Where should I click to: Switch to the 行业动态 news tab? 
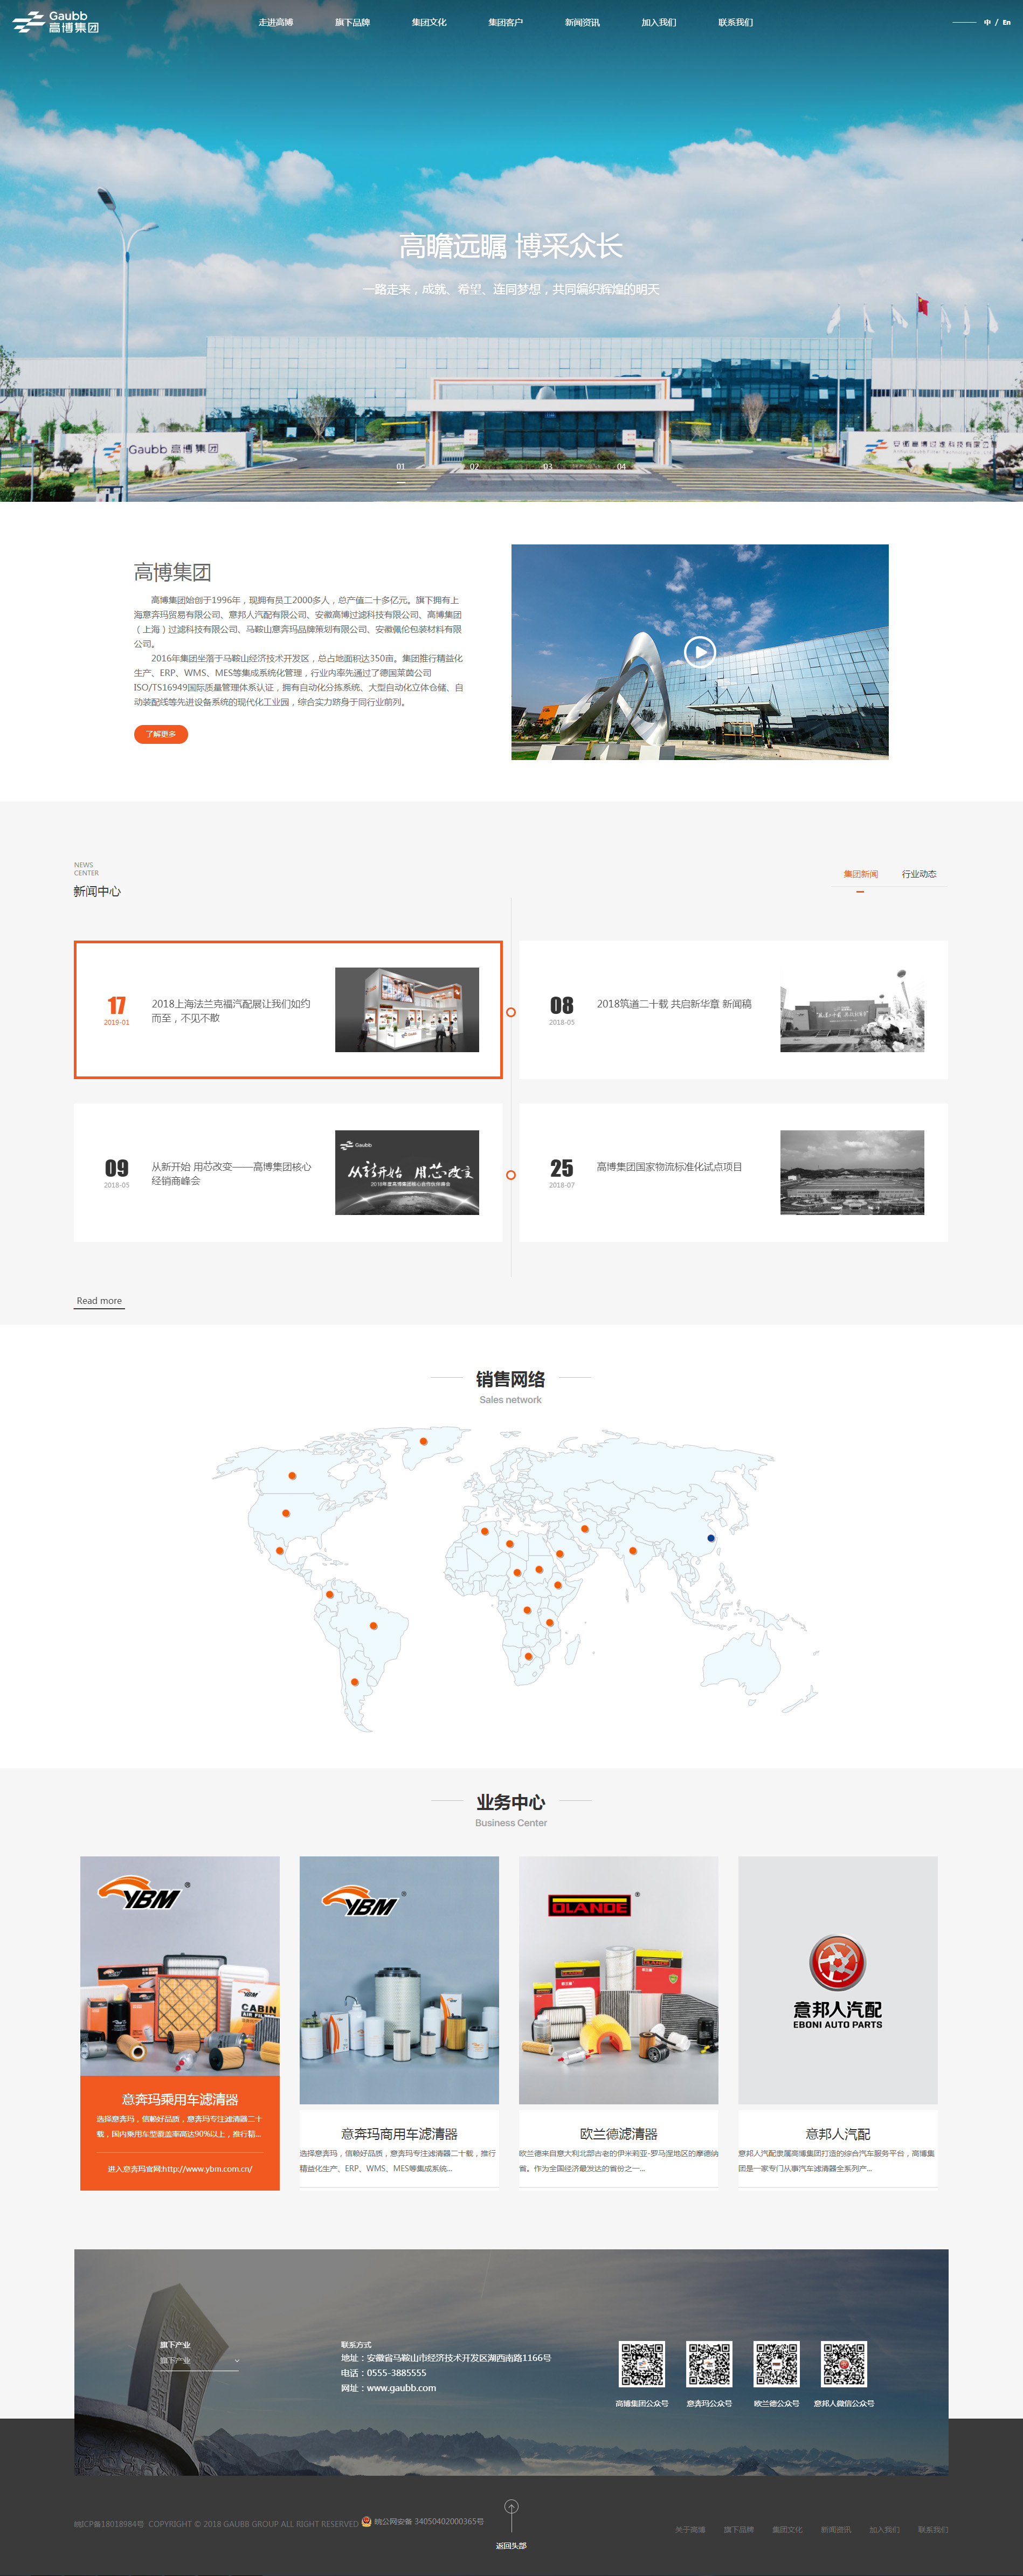(918, 874)
